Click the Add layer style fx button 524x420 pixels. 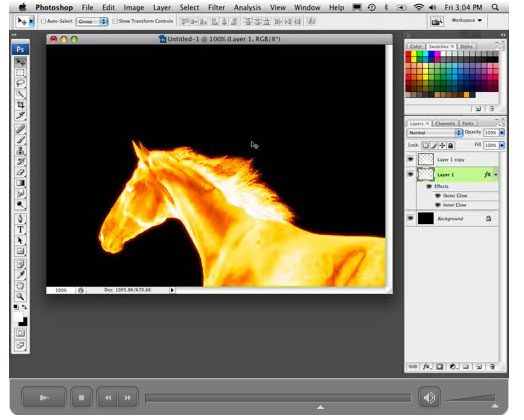[x=426, y=367]
